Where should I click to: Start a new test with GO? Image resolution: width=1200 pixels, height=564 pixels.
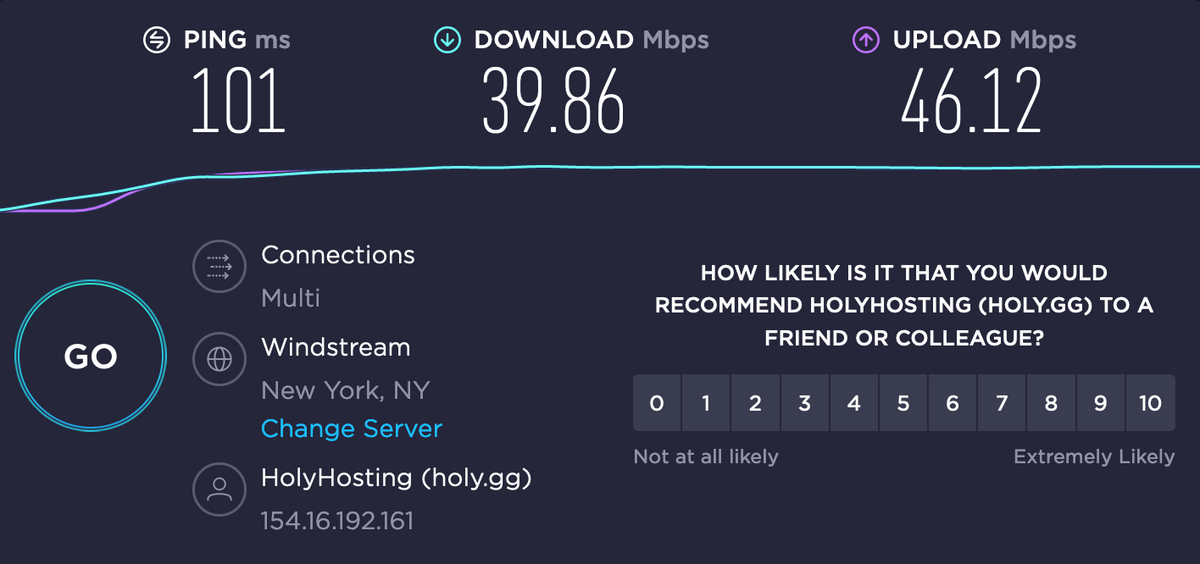click(x=91, y=356)
